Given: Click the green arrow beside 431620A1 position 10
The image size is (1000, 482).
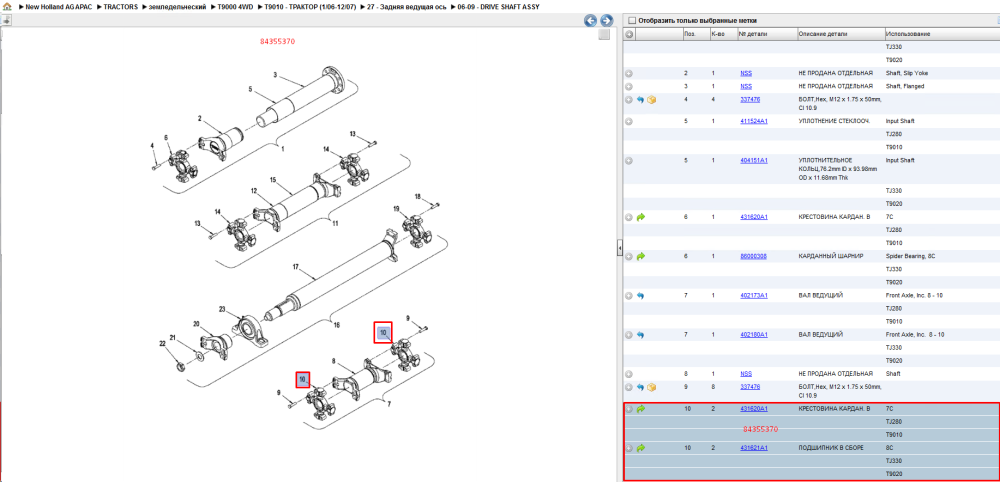Looking at the screenshot, I should 641,409.
